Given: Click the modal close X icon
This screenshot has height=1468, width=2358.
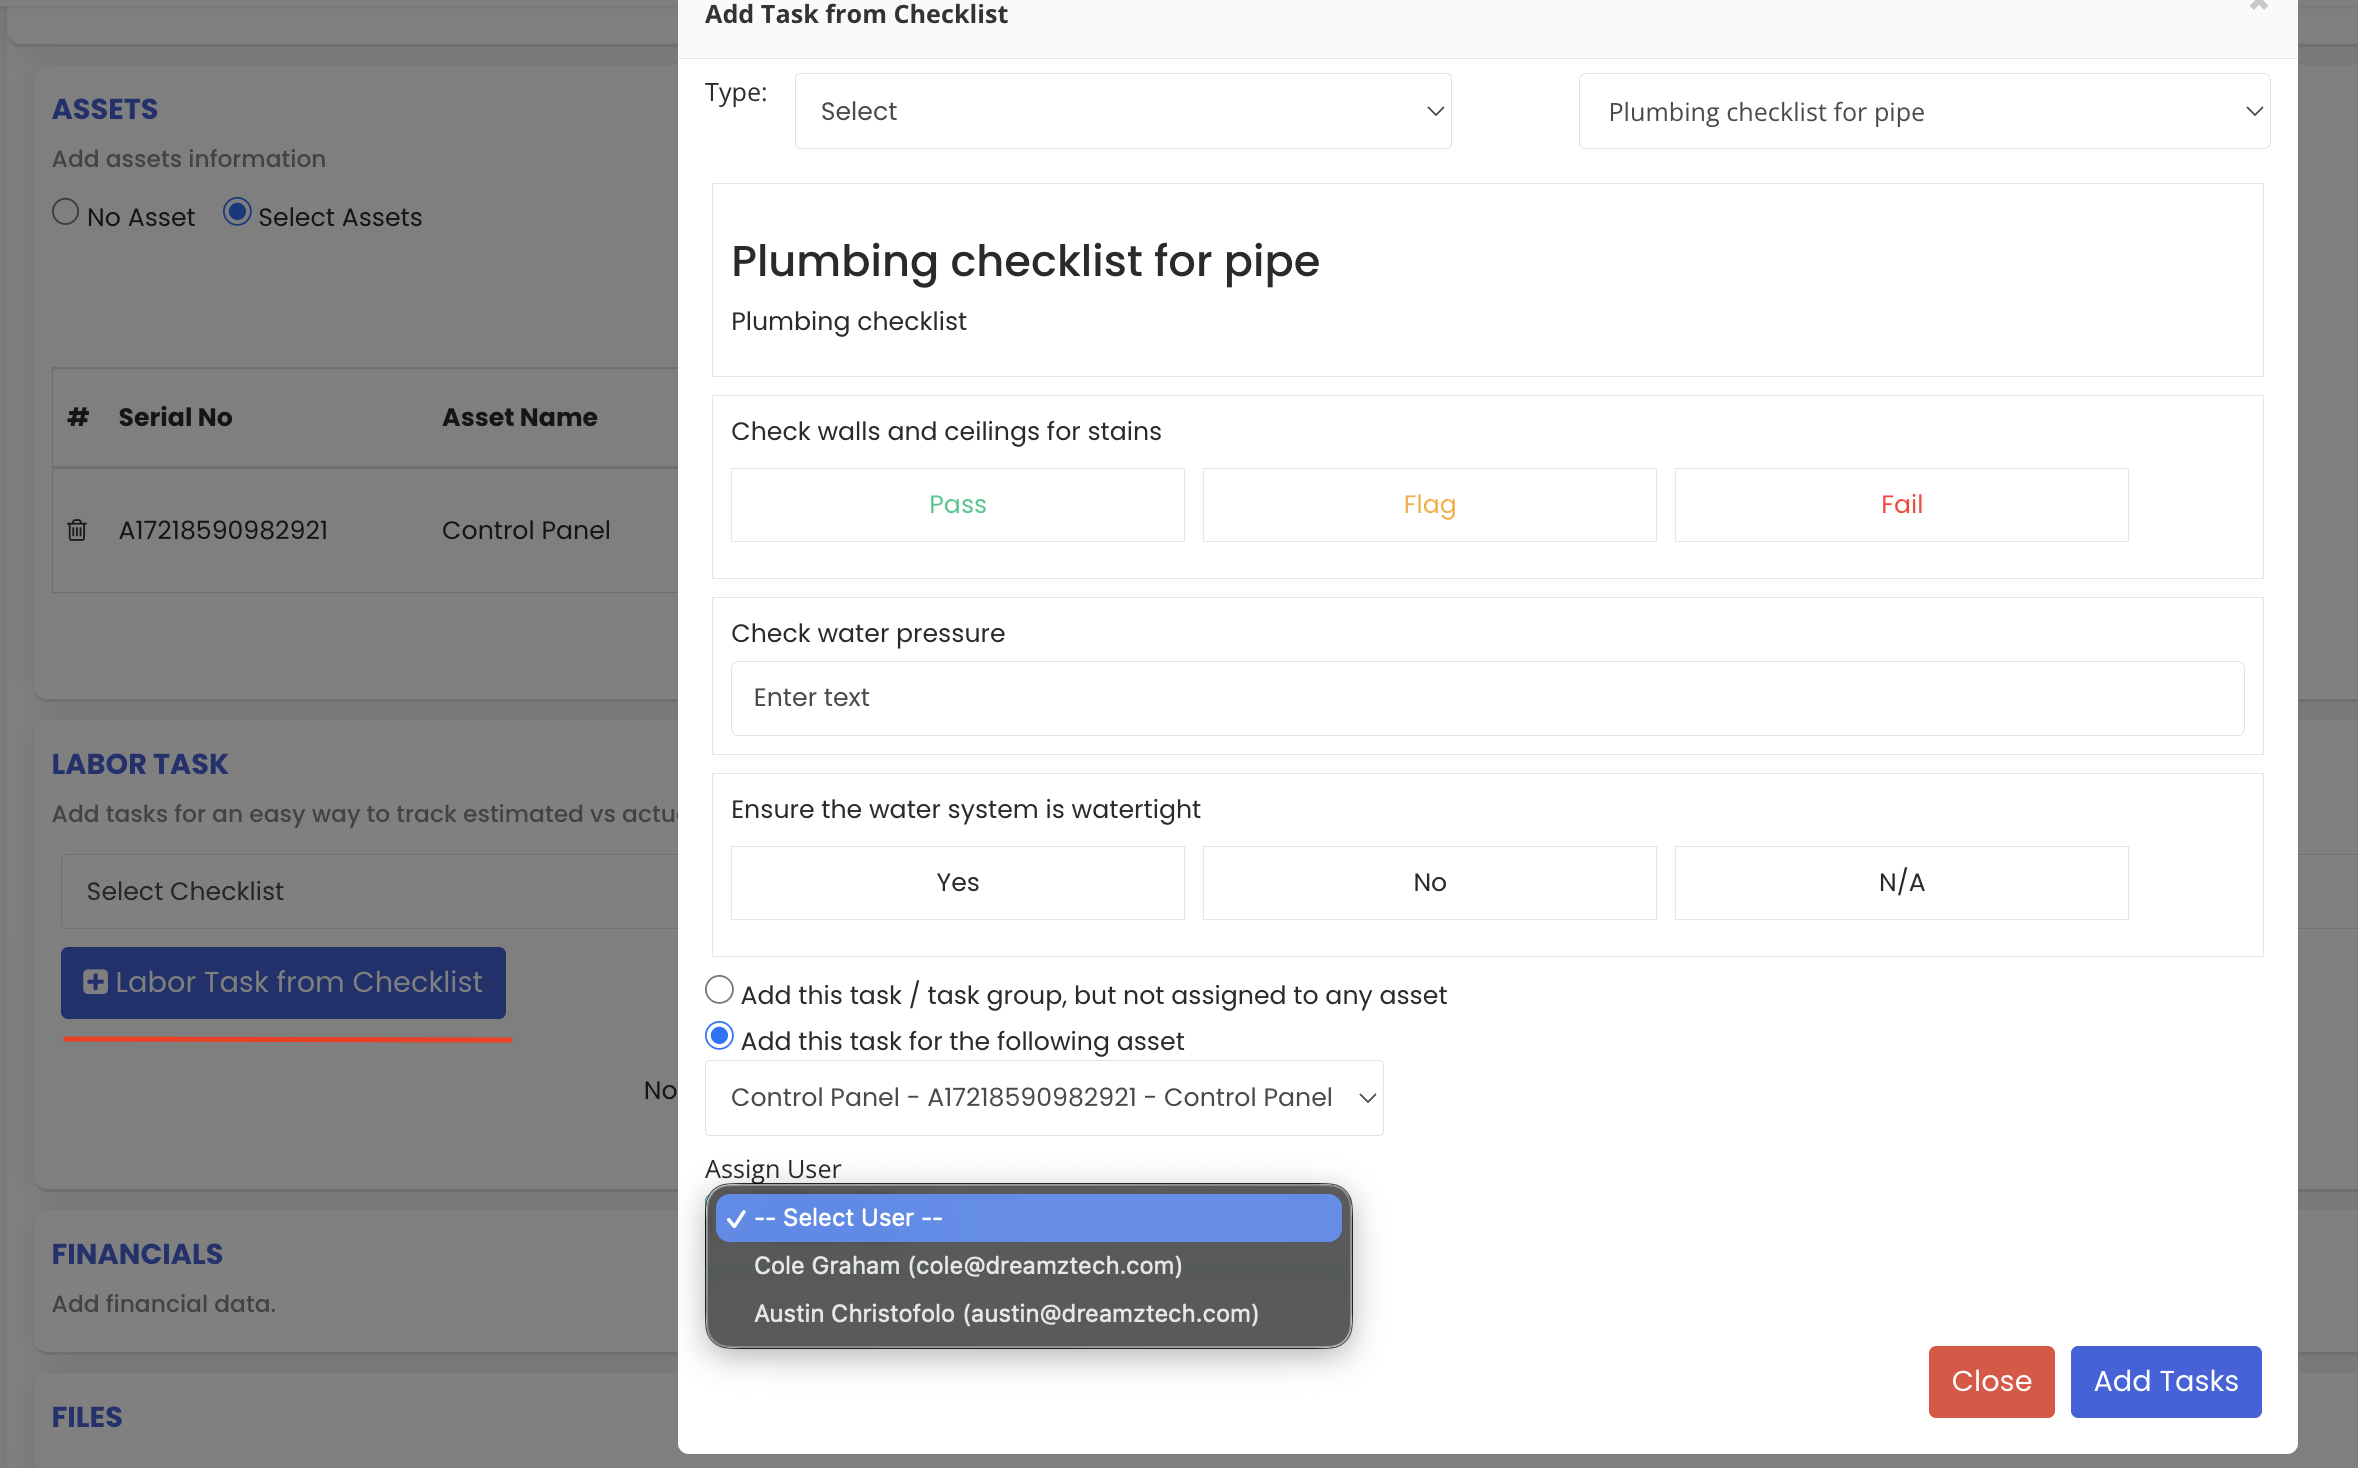Looking at the screenshot, I should tap(2258, 6).
